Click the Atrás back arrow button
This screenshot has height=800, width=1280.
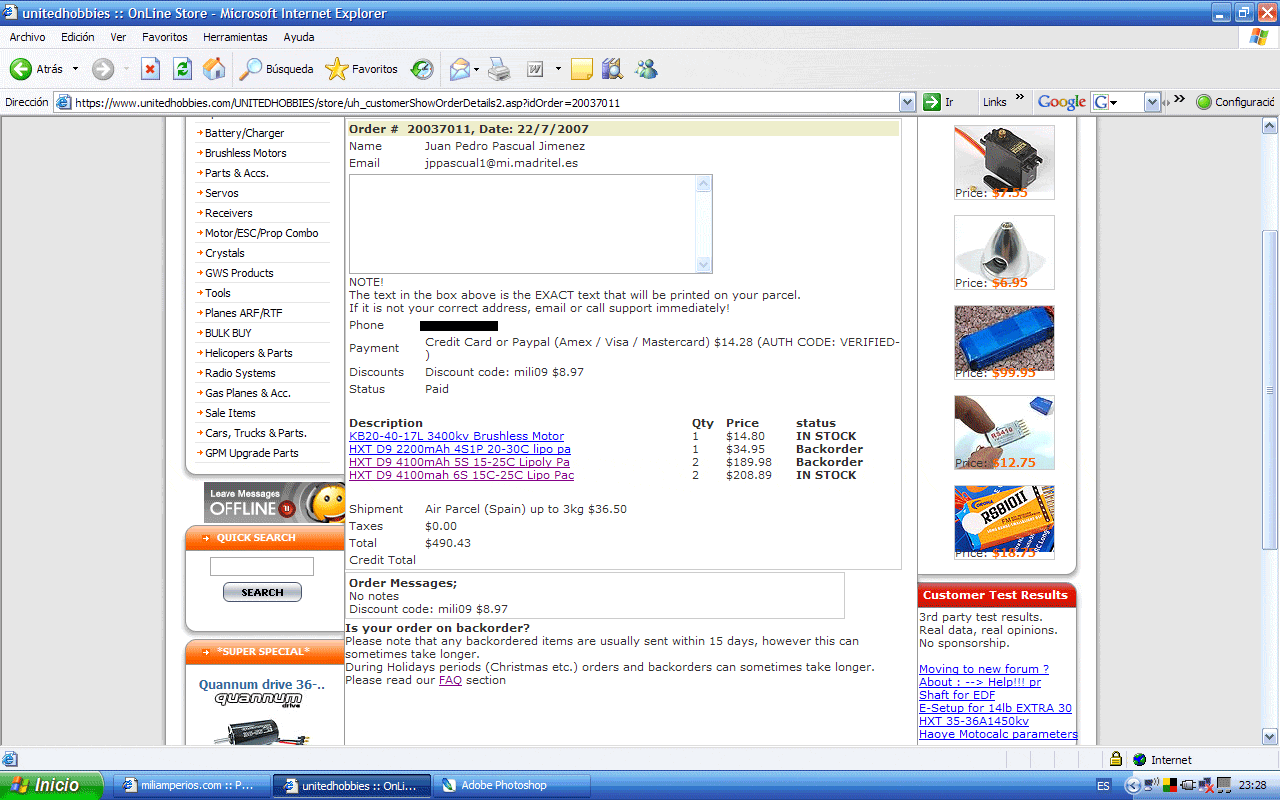coord(36,69)
